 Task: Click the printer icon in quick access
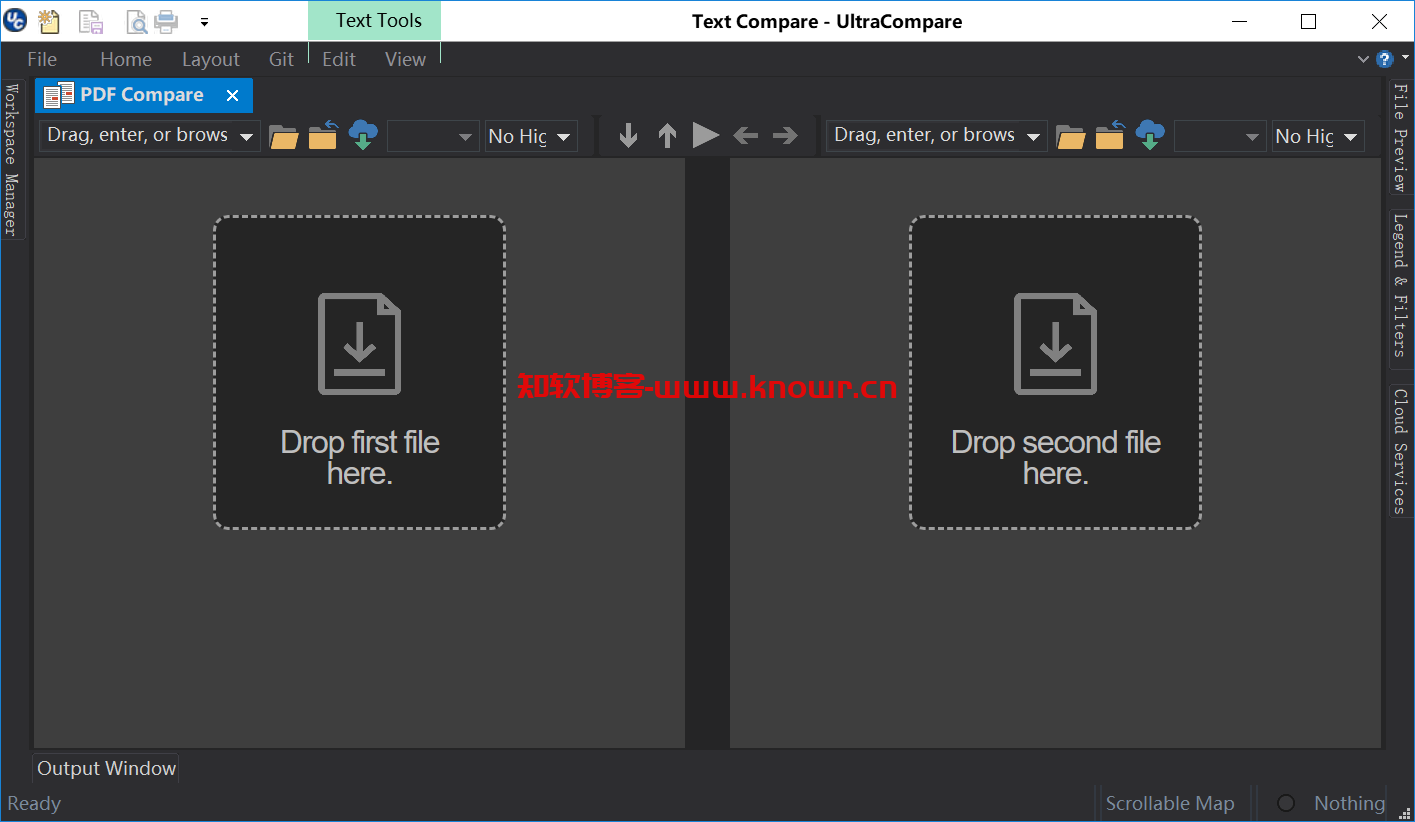click(x=166, y=20)
